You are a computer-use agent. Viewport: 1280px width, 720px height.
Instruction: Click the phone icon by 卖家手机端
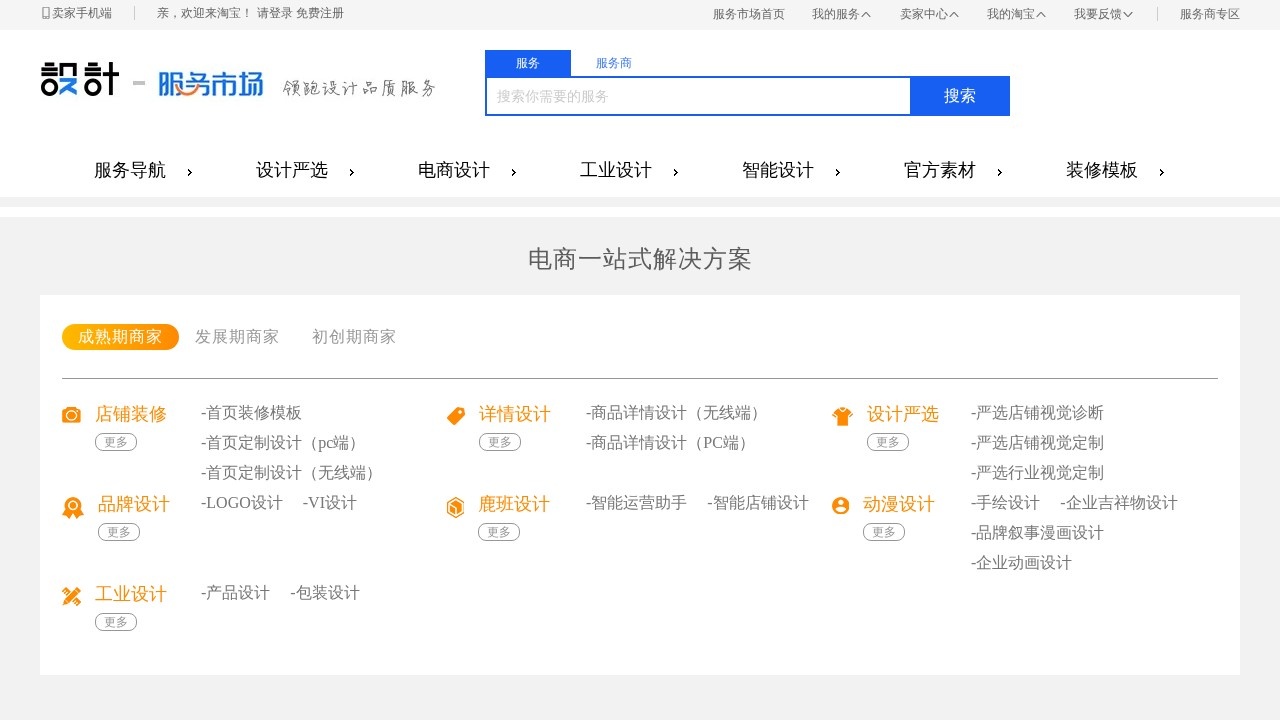click(x=46, y=13)
